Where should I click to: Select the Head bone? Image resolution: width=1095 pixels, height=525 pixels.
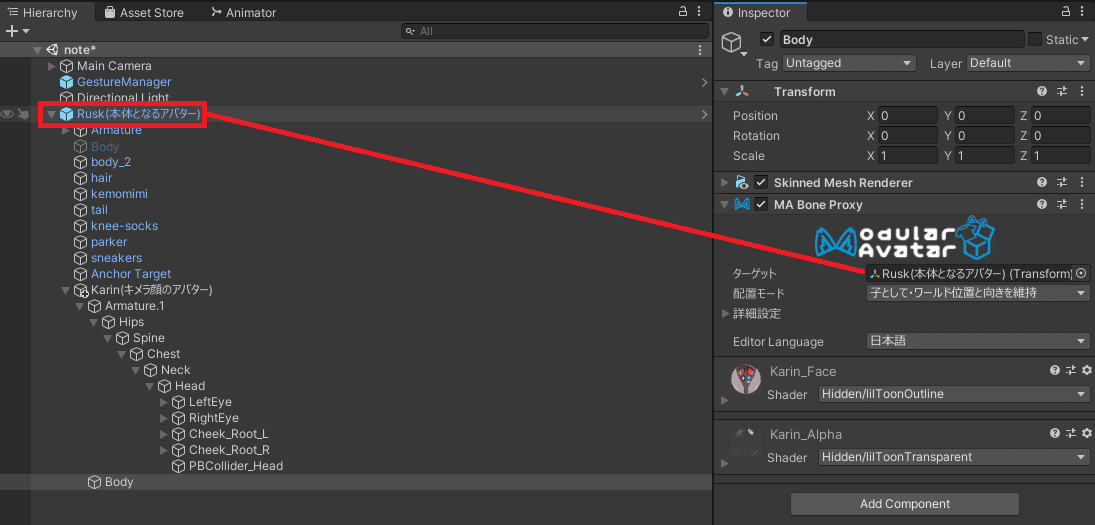click(x=190, y=386)
